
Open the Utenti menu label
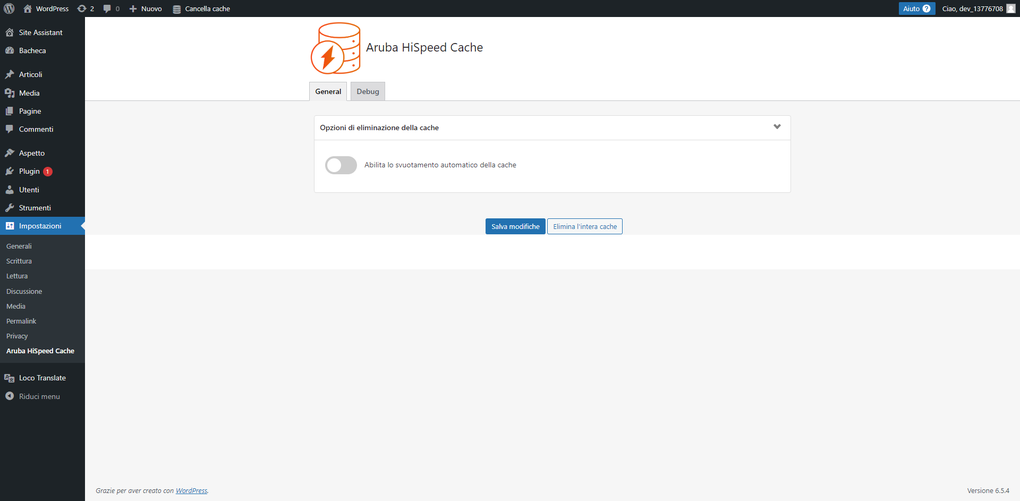coord(29,189)
